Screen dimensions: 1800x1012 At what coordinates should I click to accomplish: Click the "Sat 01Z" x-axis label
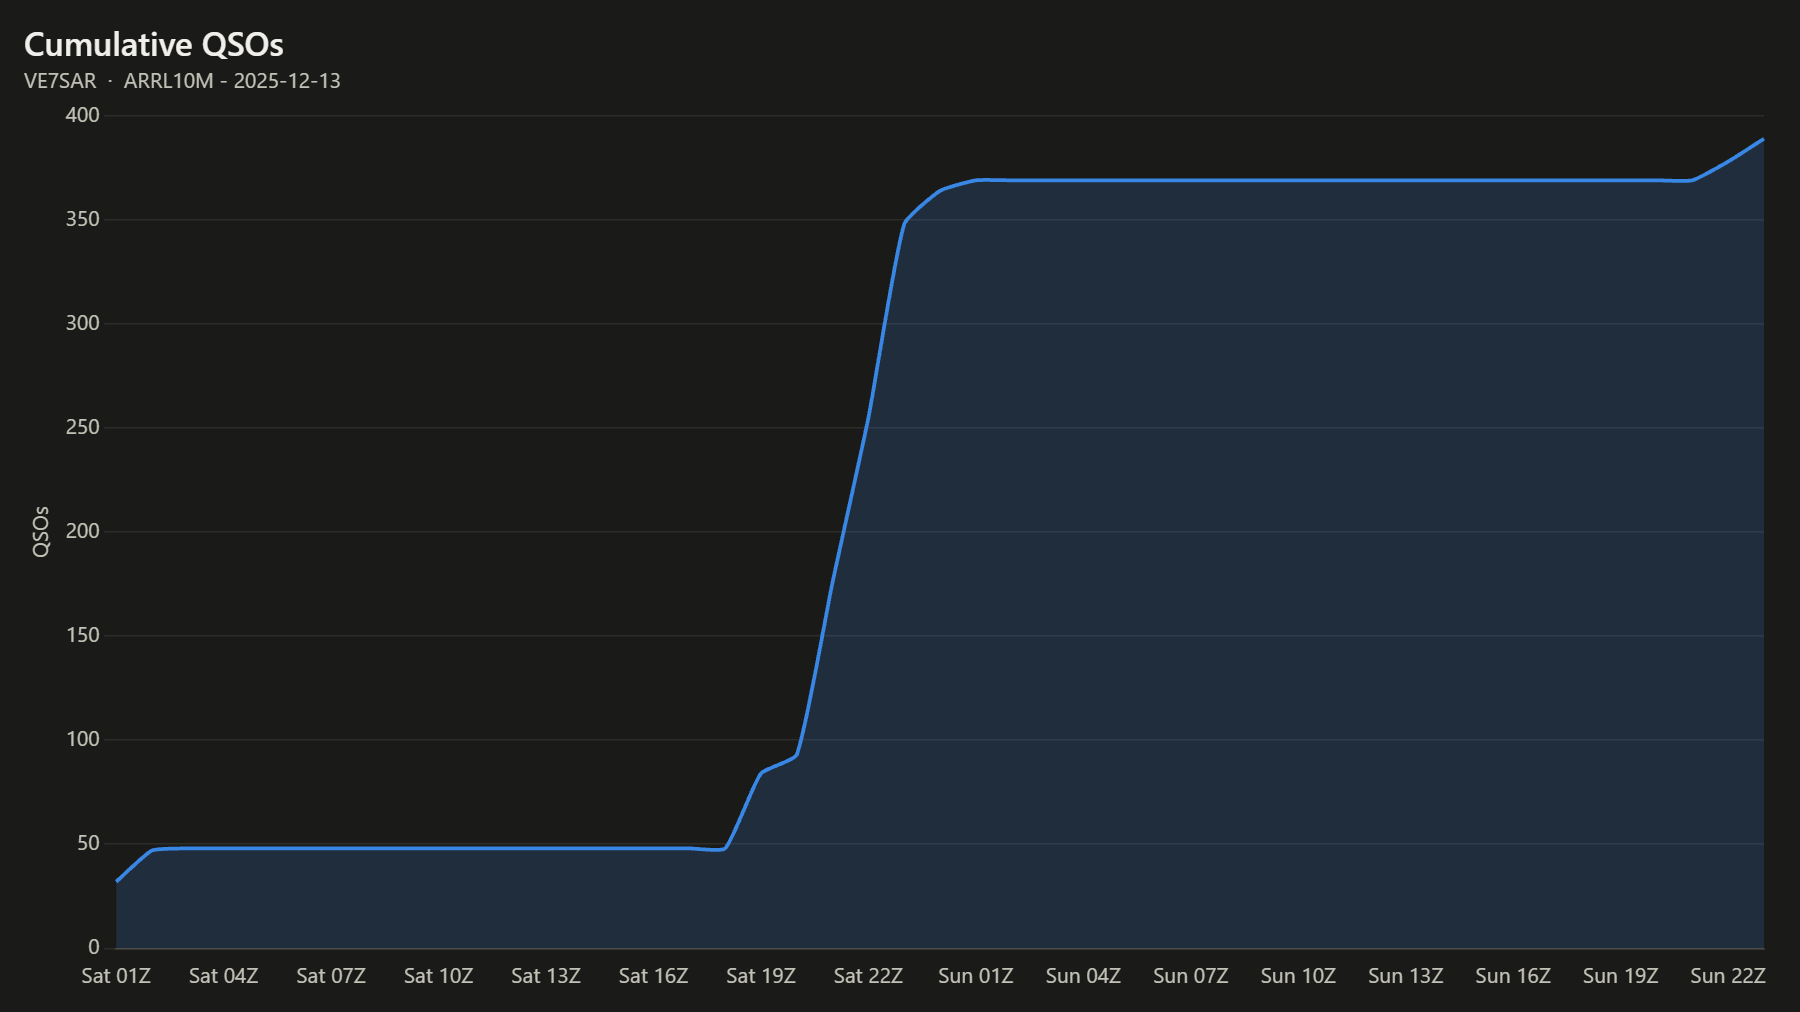116,976
